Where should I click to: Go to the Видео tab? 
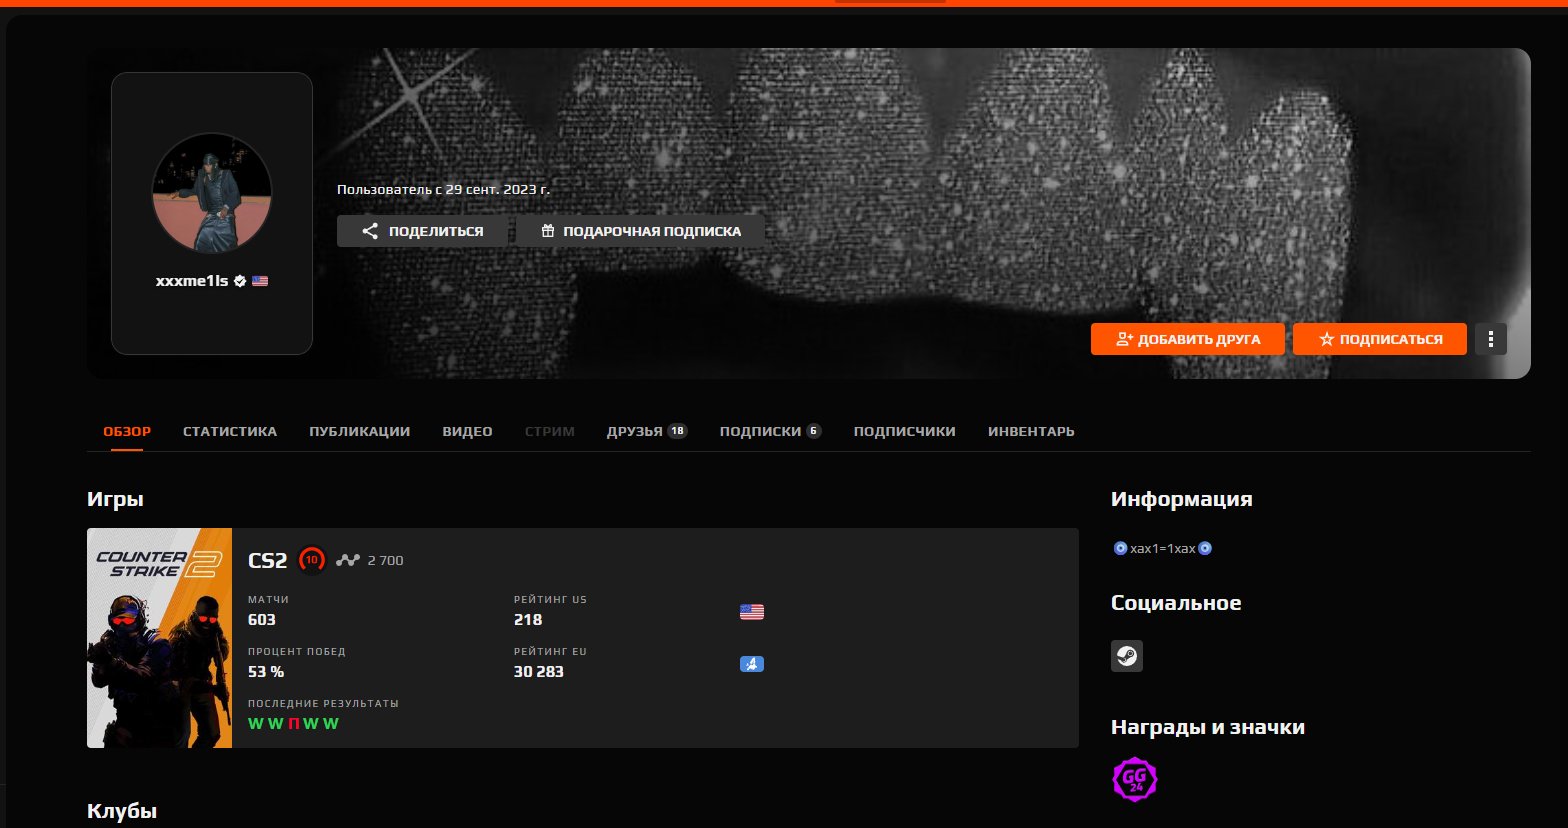tap(468, 432)
